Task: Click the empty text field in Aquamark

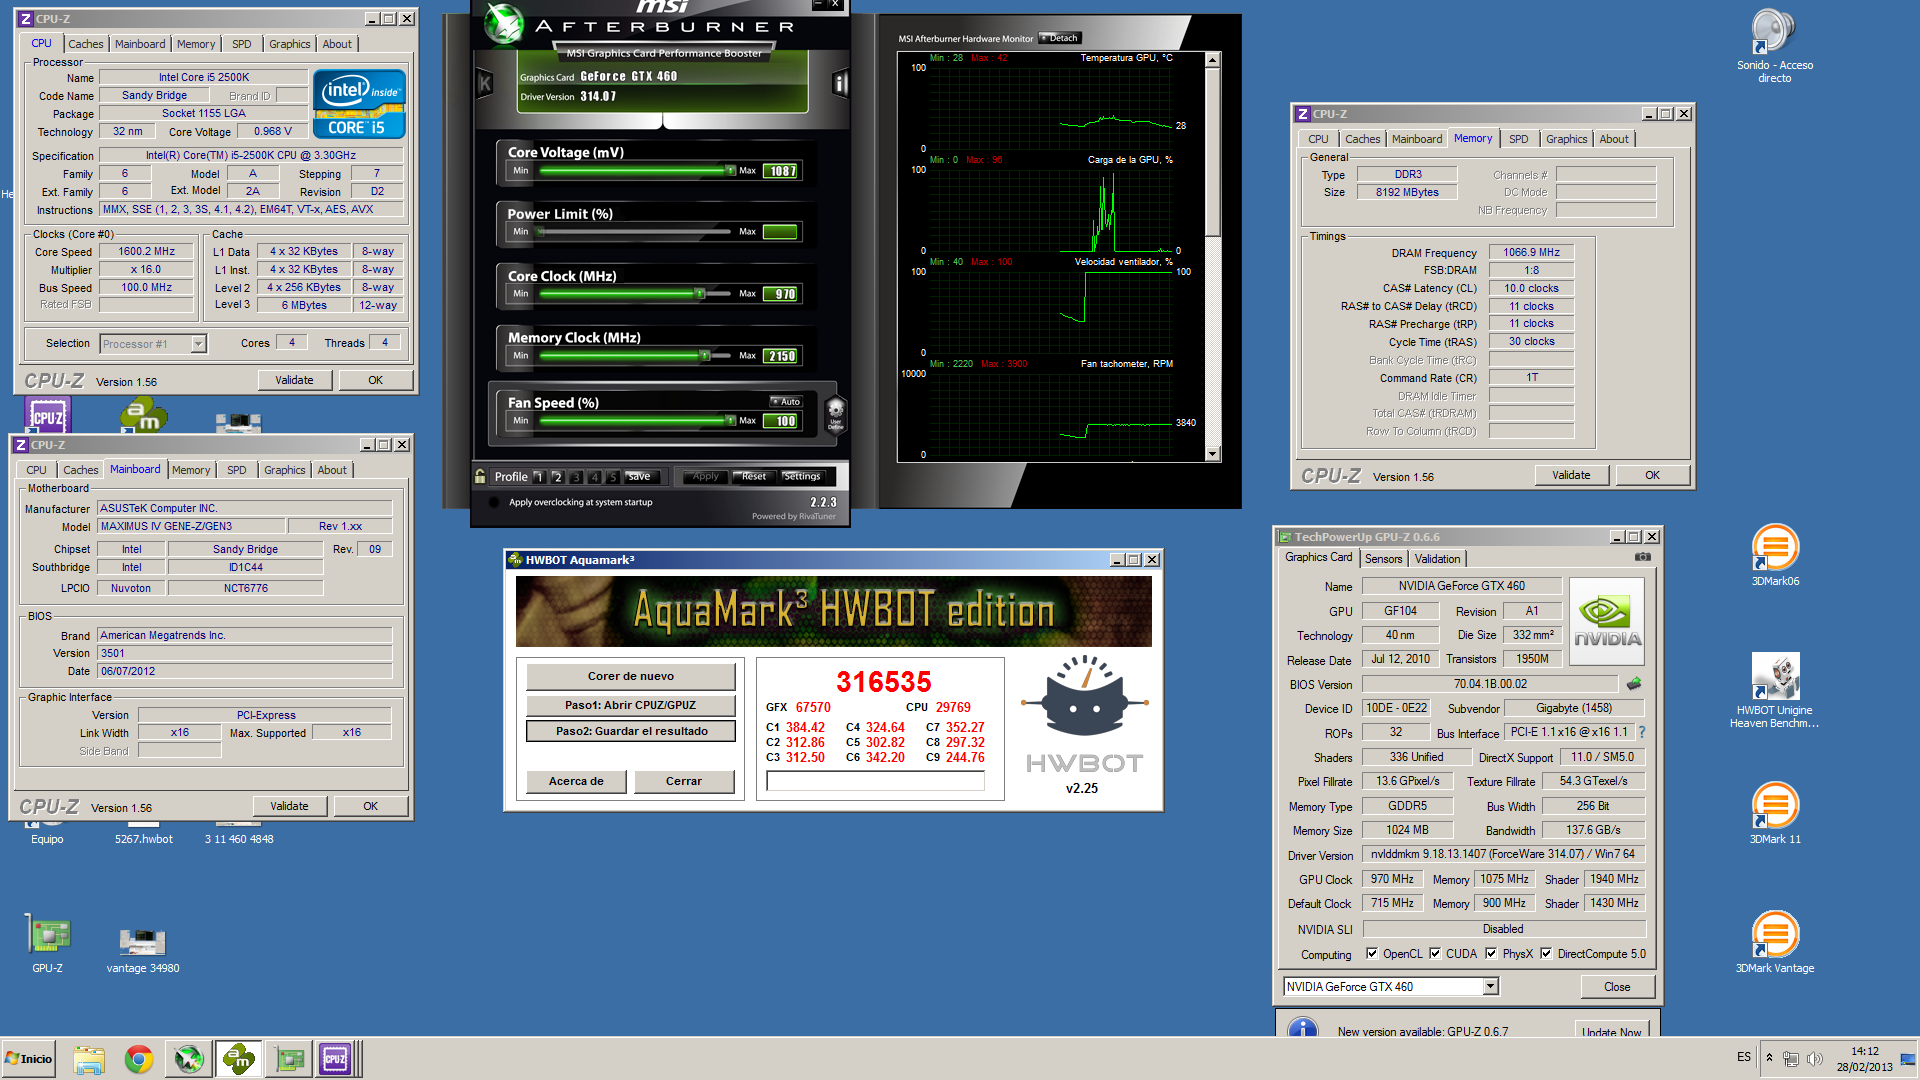Action: pyautogui.click(x=875, y=782)
